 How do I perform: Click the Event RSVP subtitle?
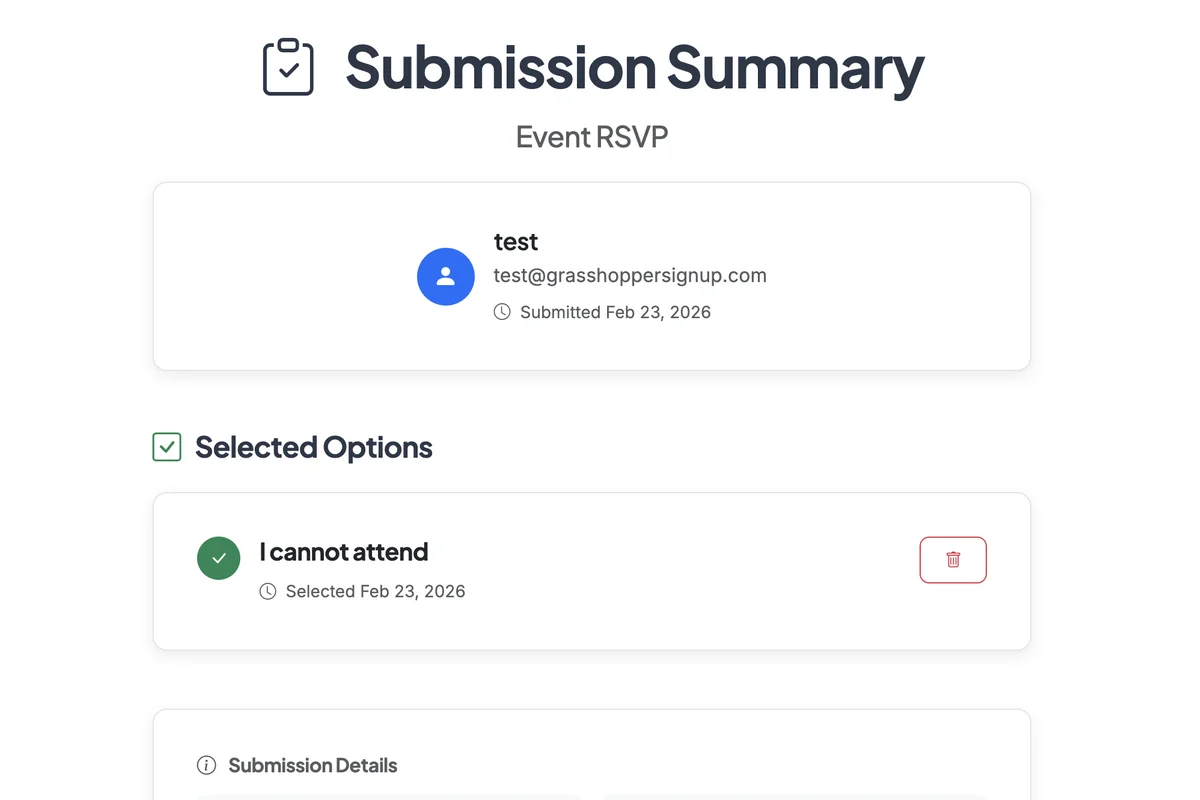click(x=592, y=137)
